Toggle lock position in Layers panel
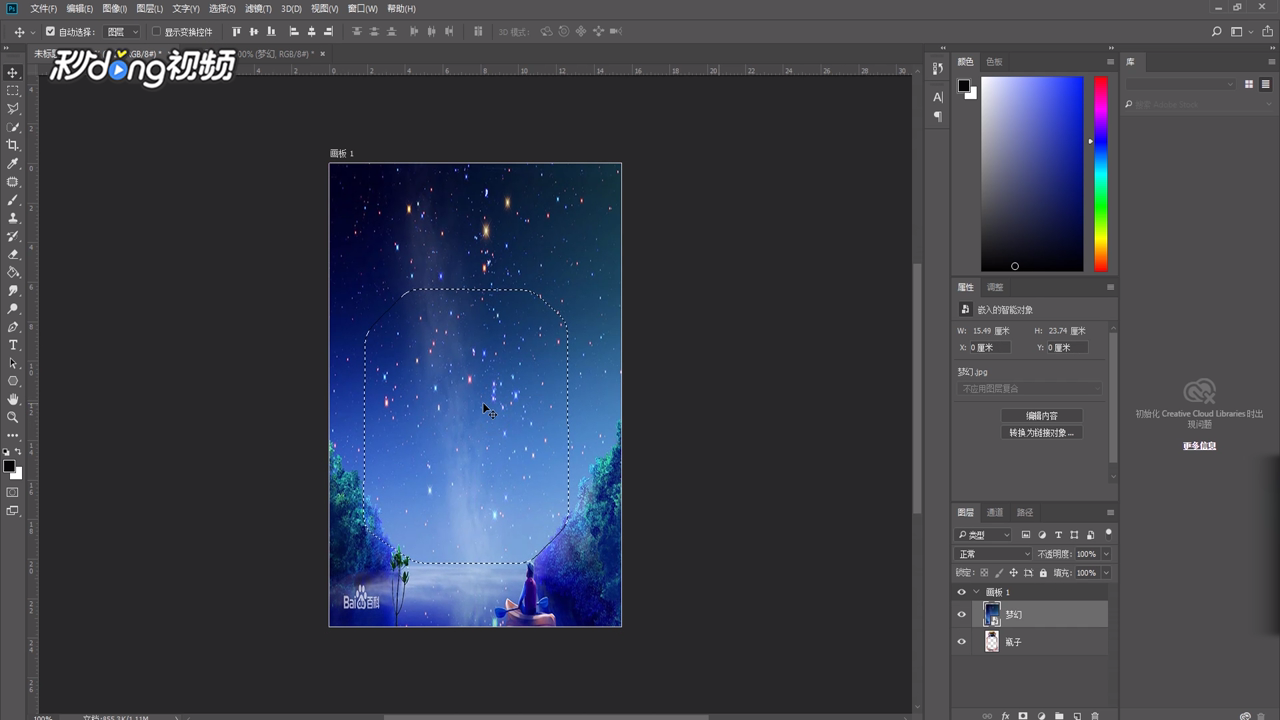 click(x=1013, y=573)
